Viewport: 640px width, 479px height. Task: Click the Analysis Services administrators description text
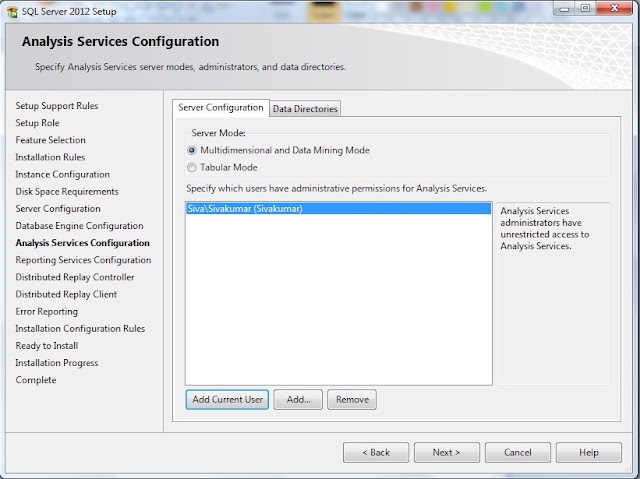point(545,228)
